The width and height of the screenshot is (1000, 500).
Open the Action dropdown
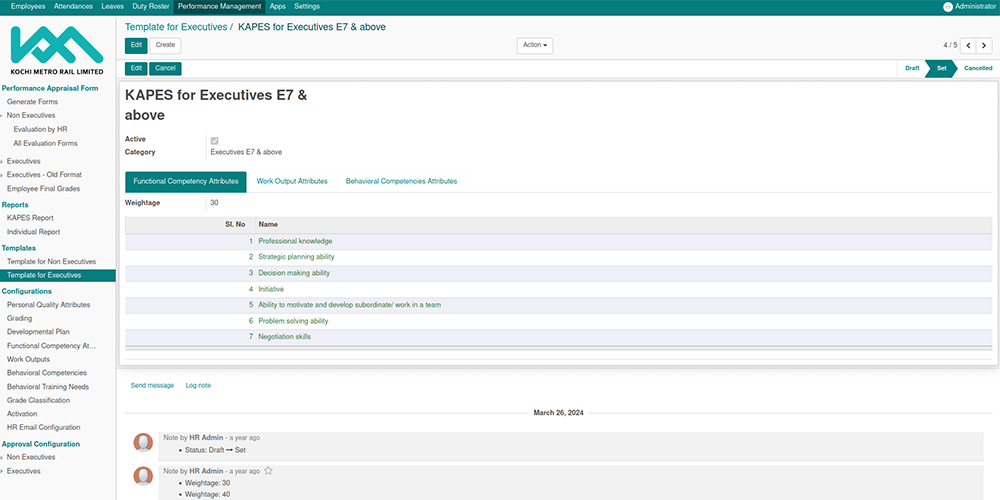click(535, 45)
